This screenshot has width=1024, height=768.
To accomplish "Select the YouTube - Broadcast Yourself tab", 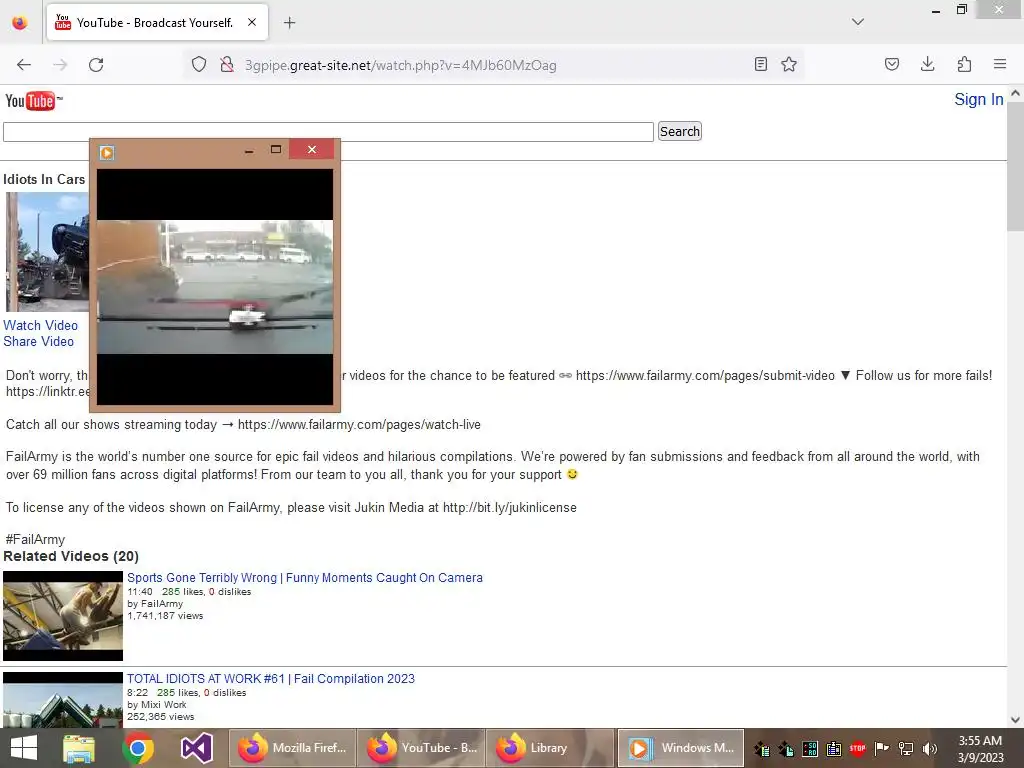I will pos(157,23).
